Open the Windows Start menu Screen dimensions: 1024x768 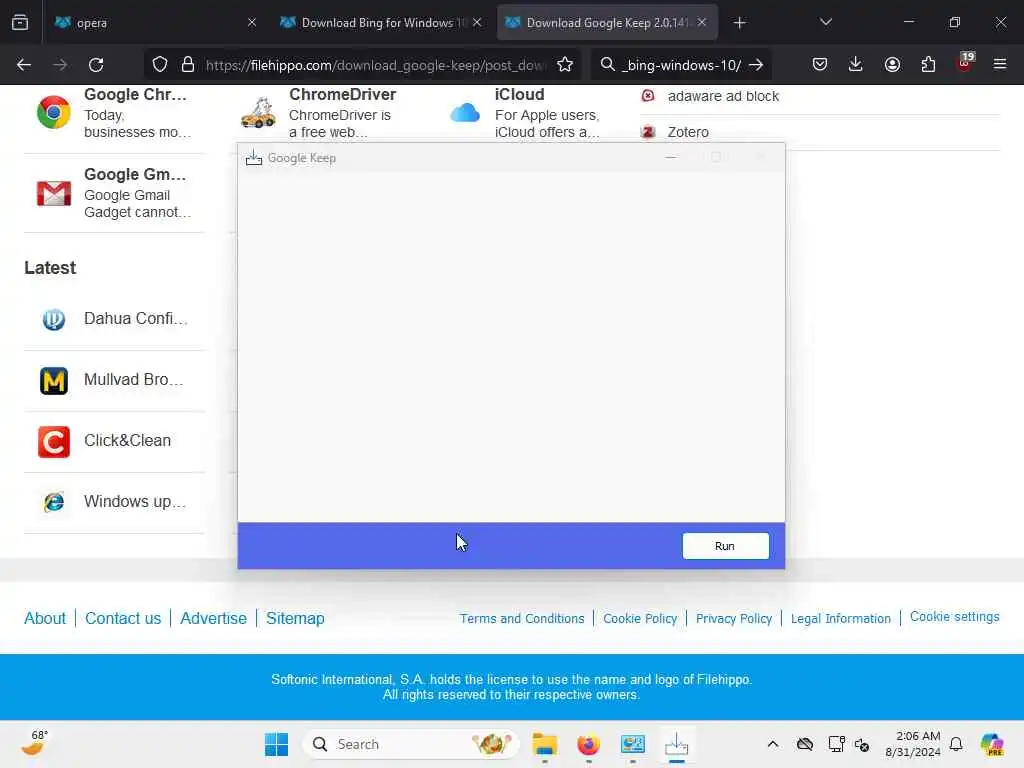(x=276, y=744)
